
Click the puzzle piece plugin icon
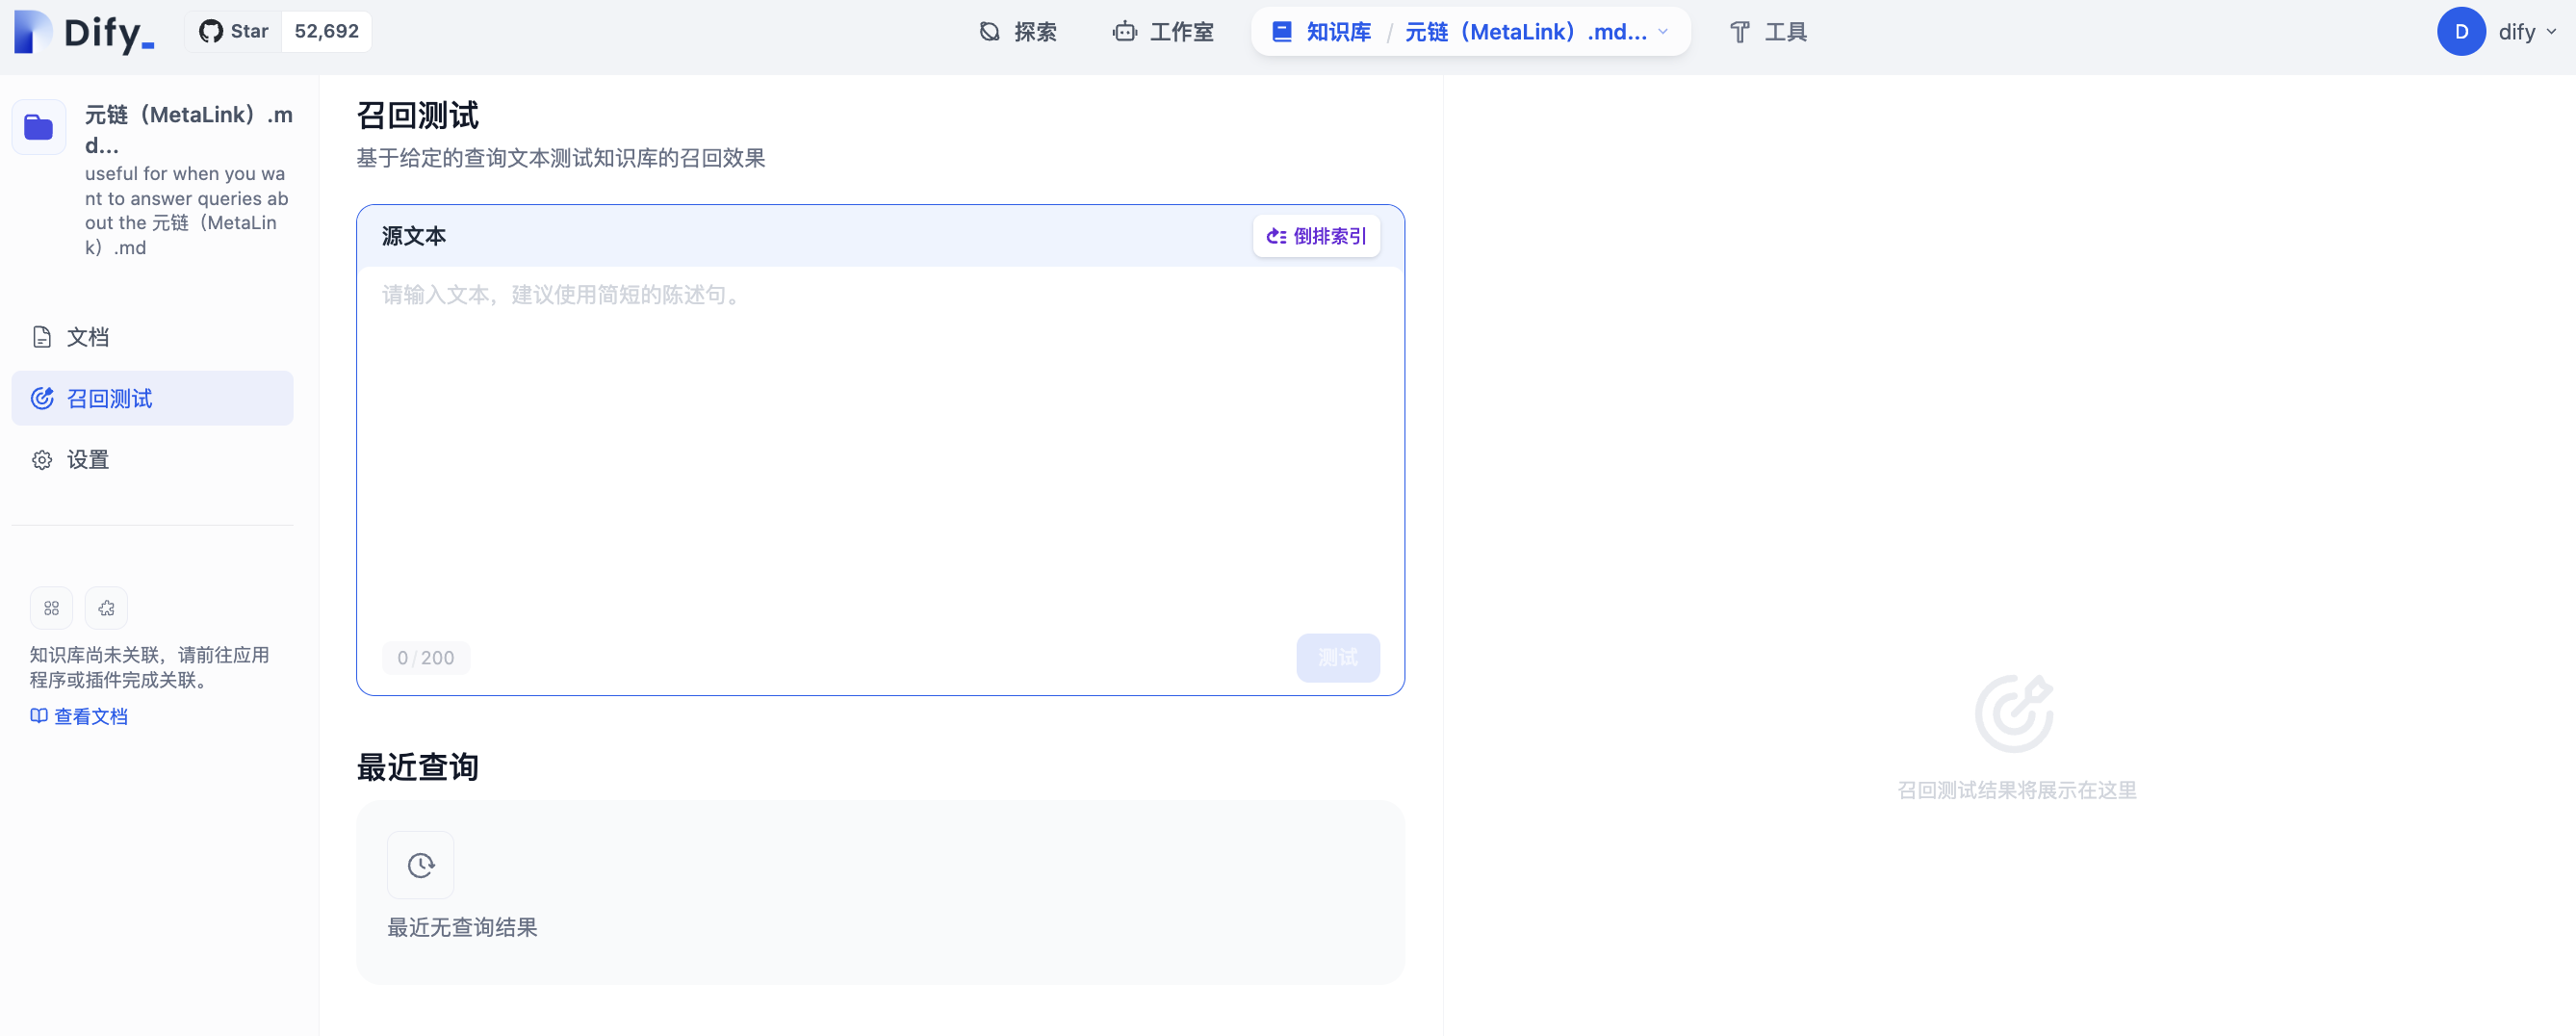click(106, 608)
